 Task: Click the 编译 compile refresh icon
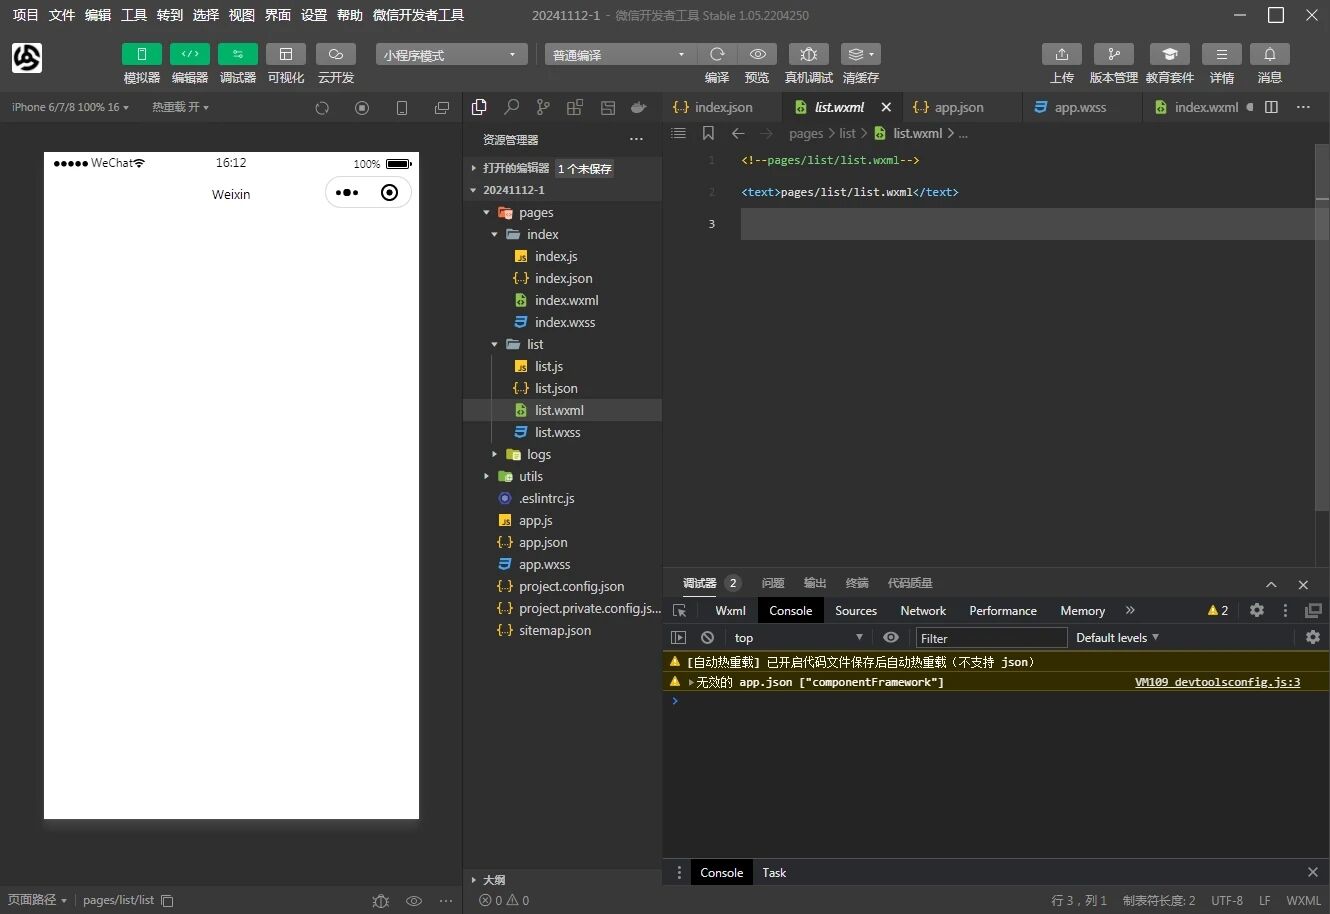(x=717, y=54)
